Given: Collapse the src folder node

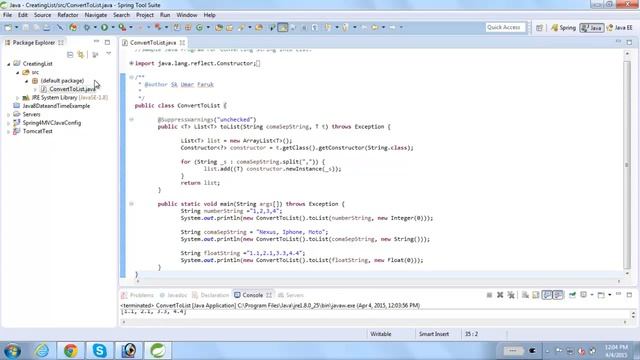Looking at the screenshot, I should (18, 73).
